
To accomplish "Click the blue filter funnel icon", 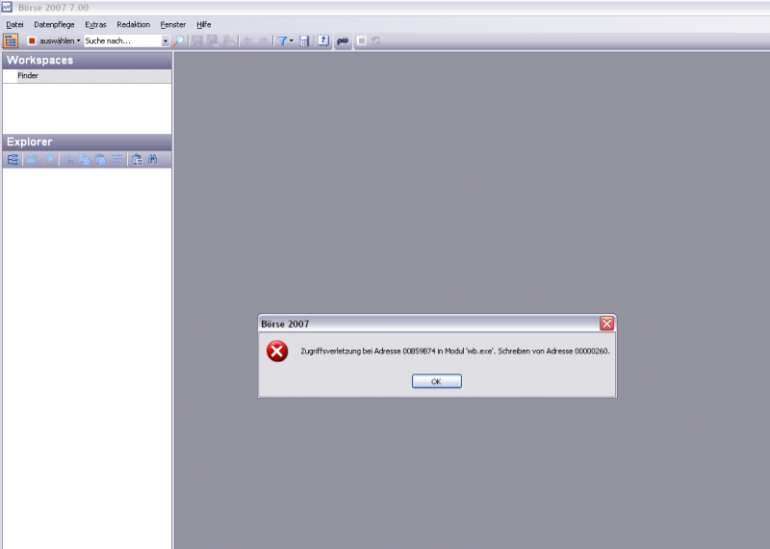I will point(282,41).
